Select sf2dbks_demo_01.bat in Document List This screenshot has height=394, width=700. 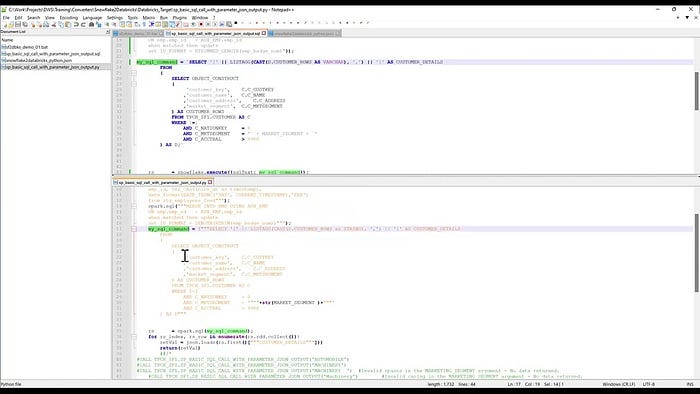point(27,47)
